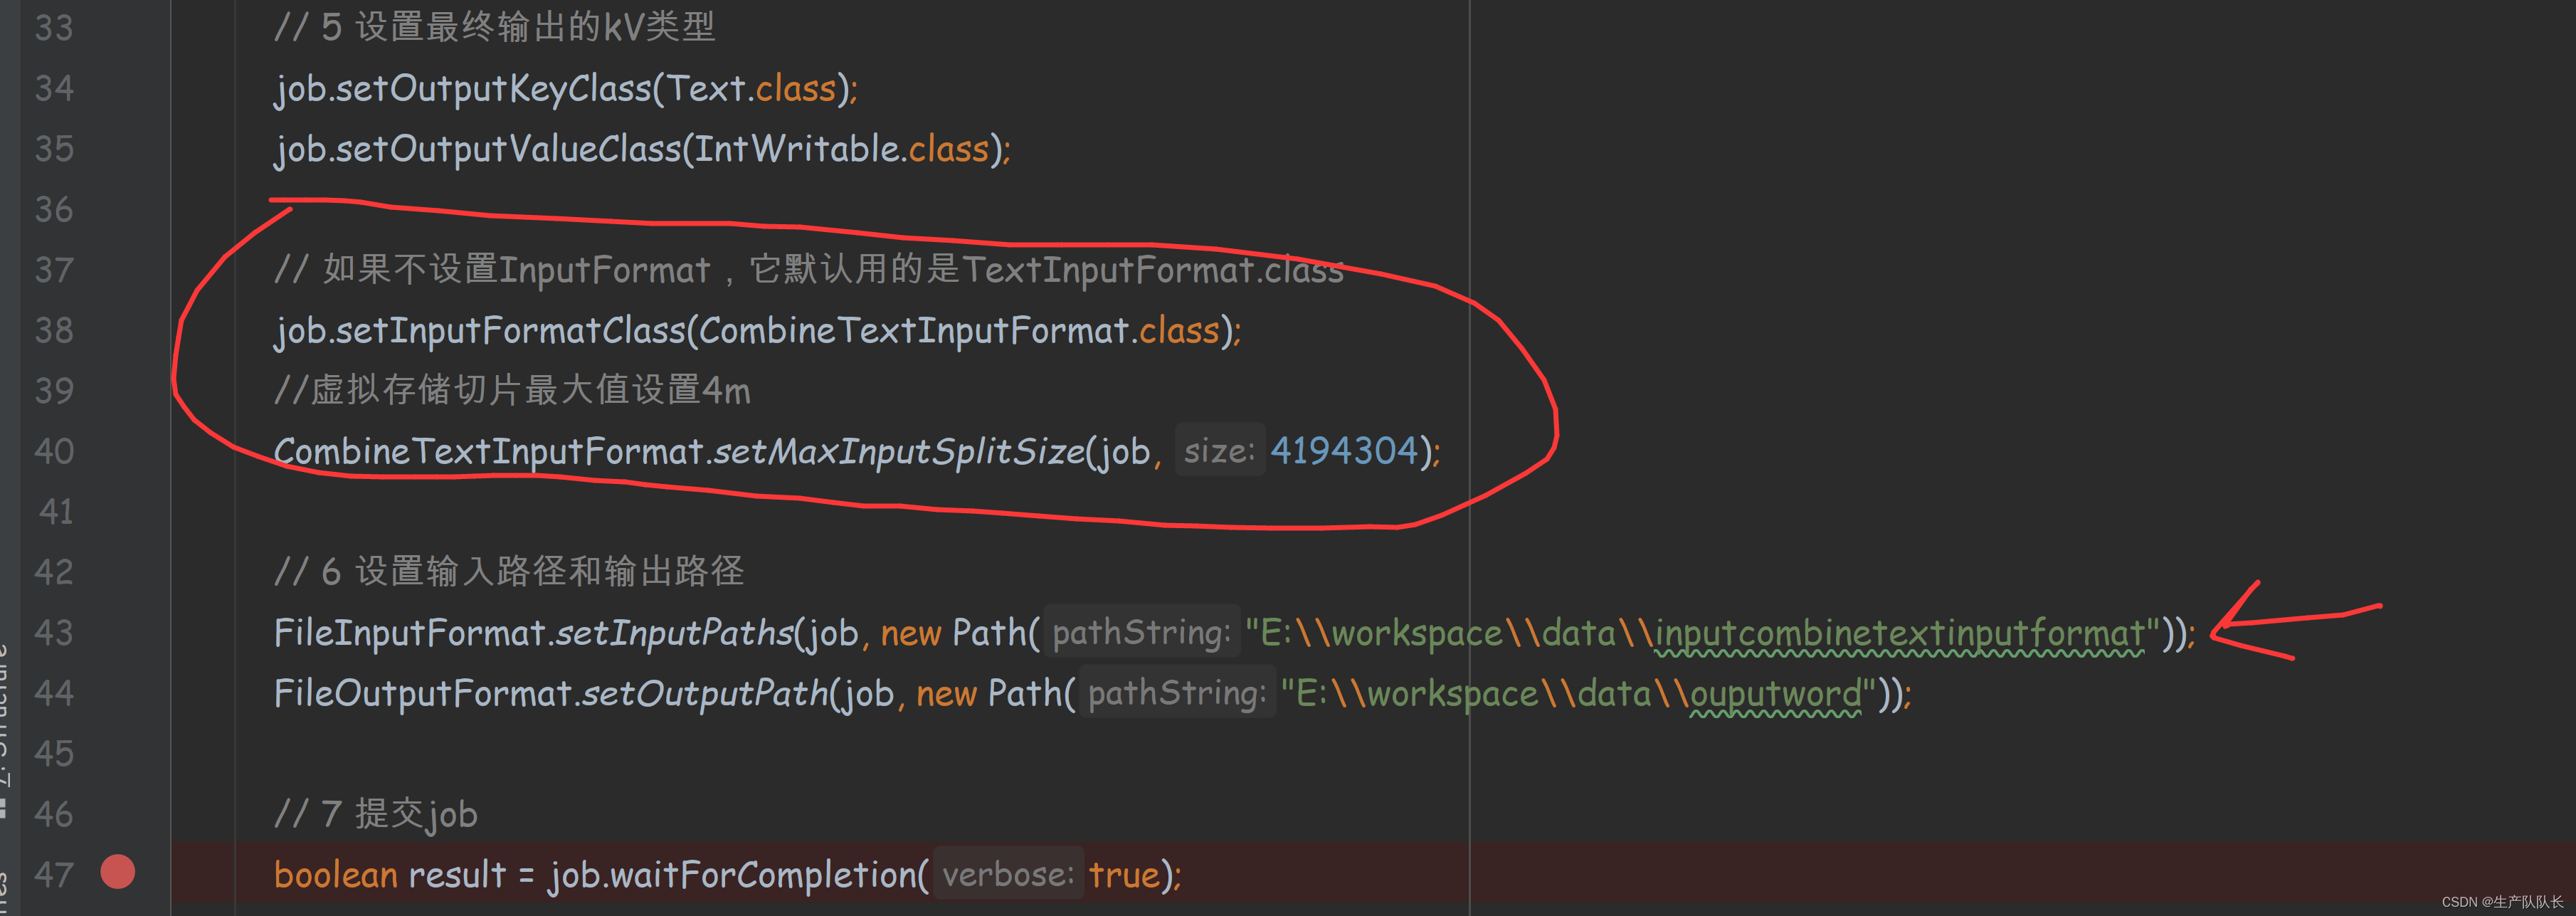Click the comment '// 5 设置最终输出的kV类型'
Viewport: 2576px width, 916px height.
coord(495,27)
